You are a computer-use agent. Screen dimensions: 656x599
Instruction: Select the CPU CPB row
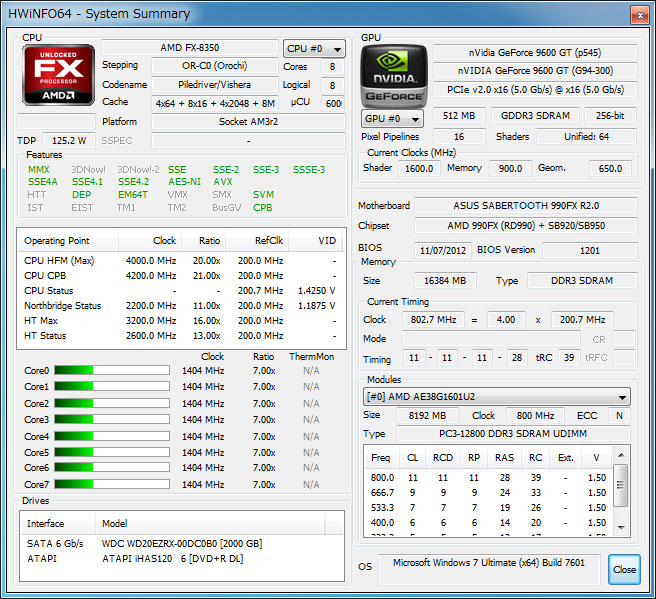181,276
